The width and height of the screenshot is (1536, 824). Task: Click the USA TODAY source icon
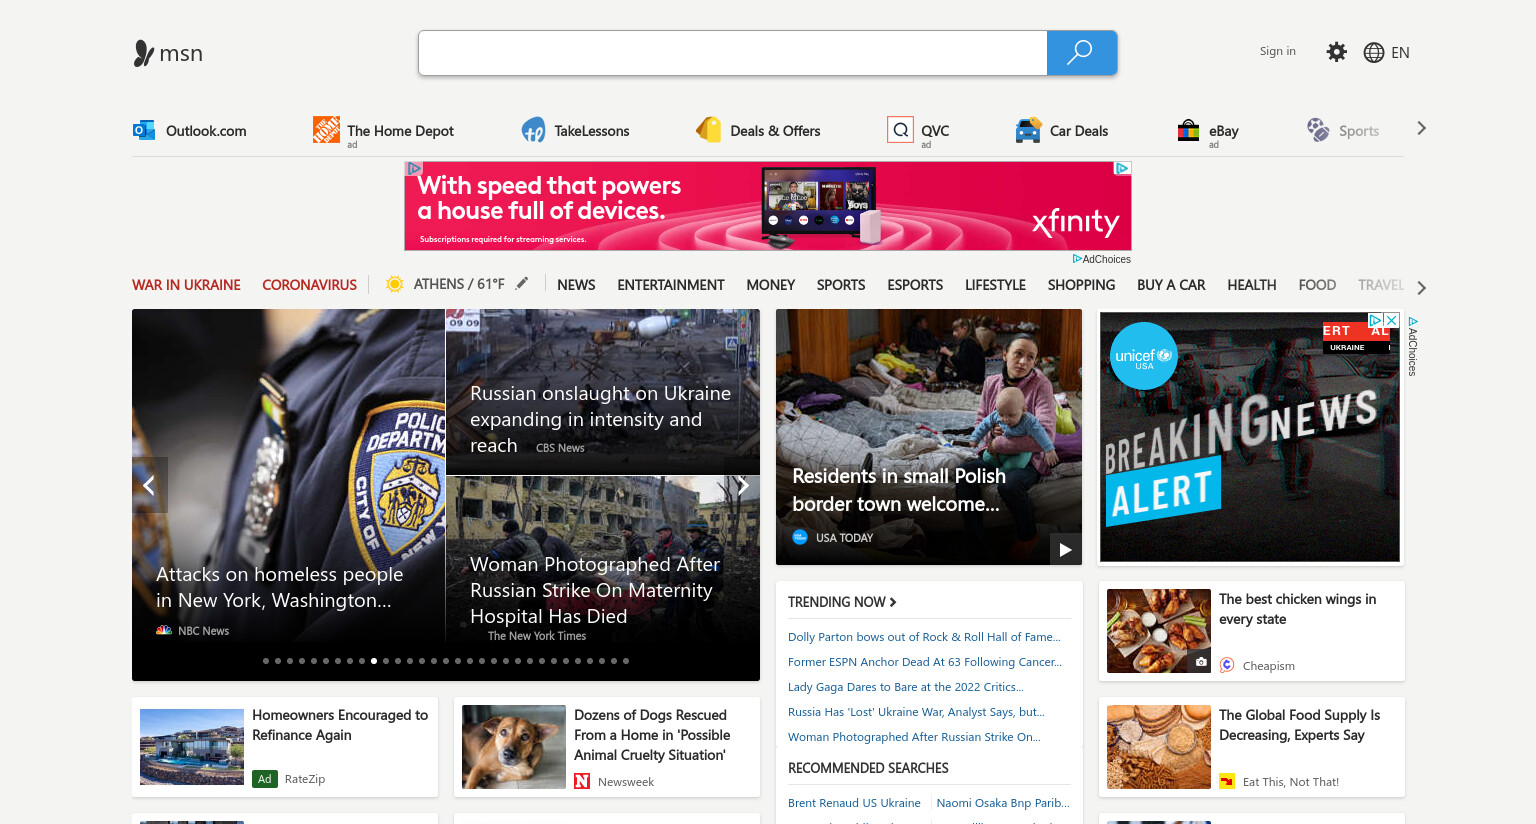point(800,537)
